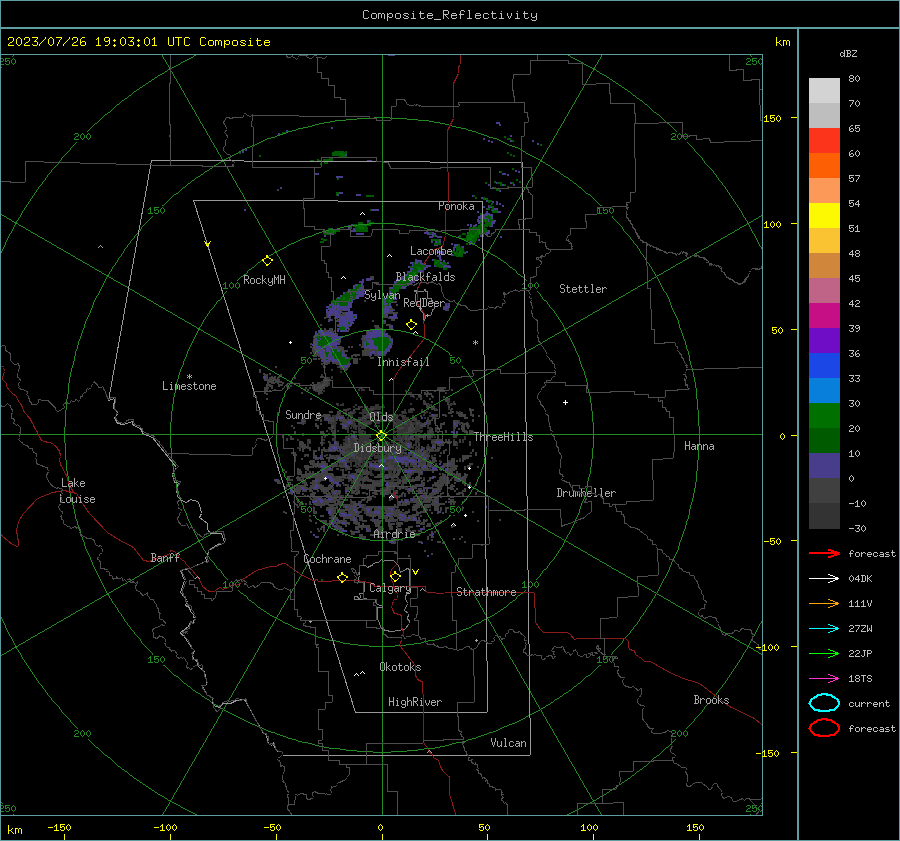900x841 pixels.
Task: Select the 'Hanna' map label
Action: (x=699, y=446)
